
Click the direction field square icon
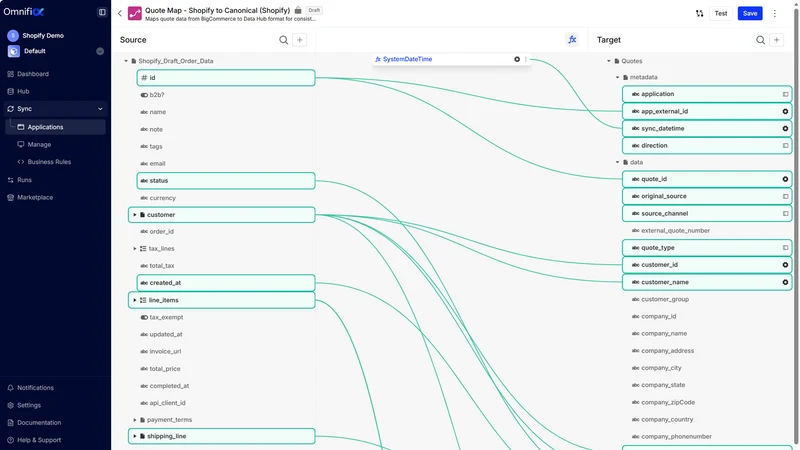(785, 145)
